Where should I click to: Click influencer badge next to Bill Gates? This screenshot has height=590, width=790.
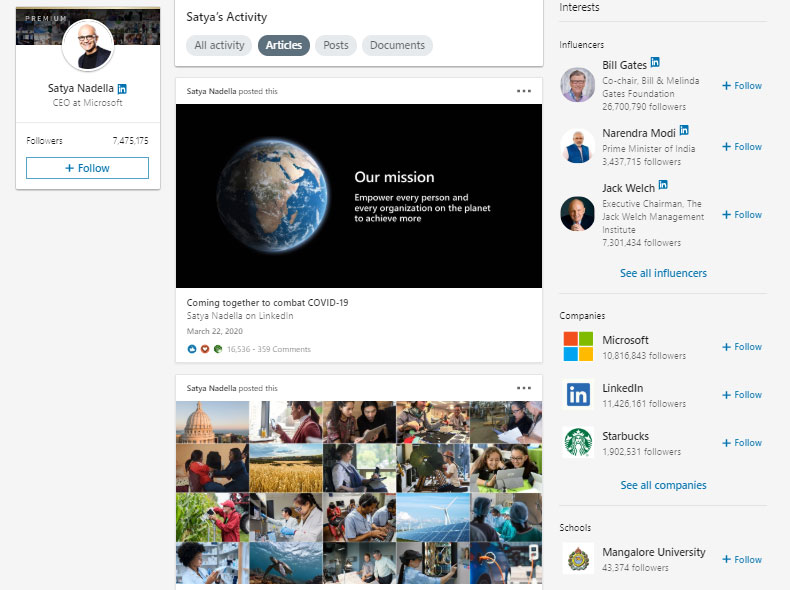point(655,62)
